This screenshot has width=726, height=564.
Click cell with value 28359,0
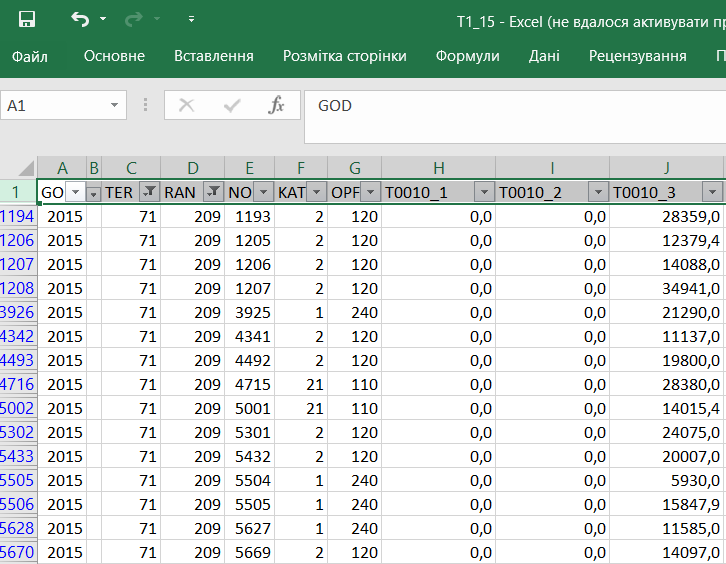point(666,216)
